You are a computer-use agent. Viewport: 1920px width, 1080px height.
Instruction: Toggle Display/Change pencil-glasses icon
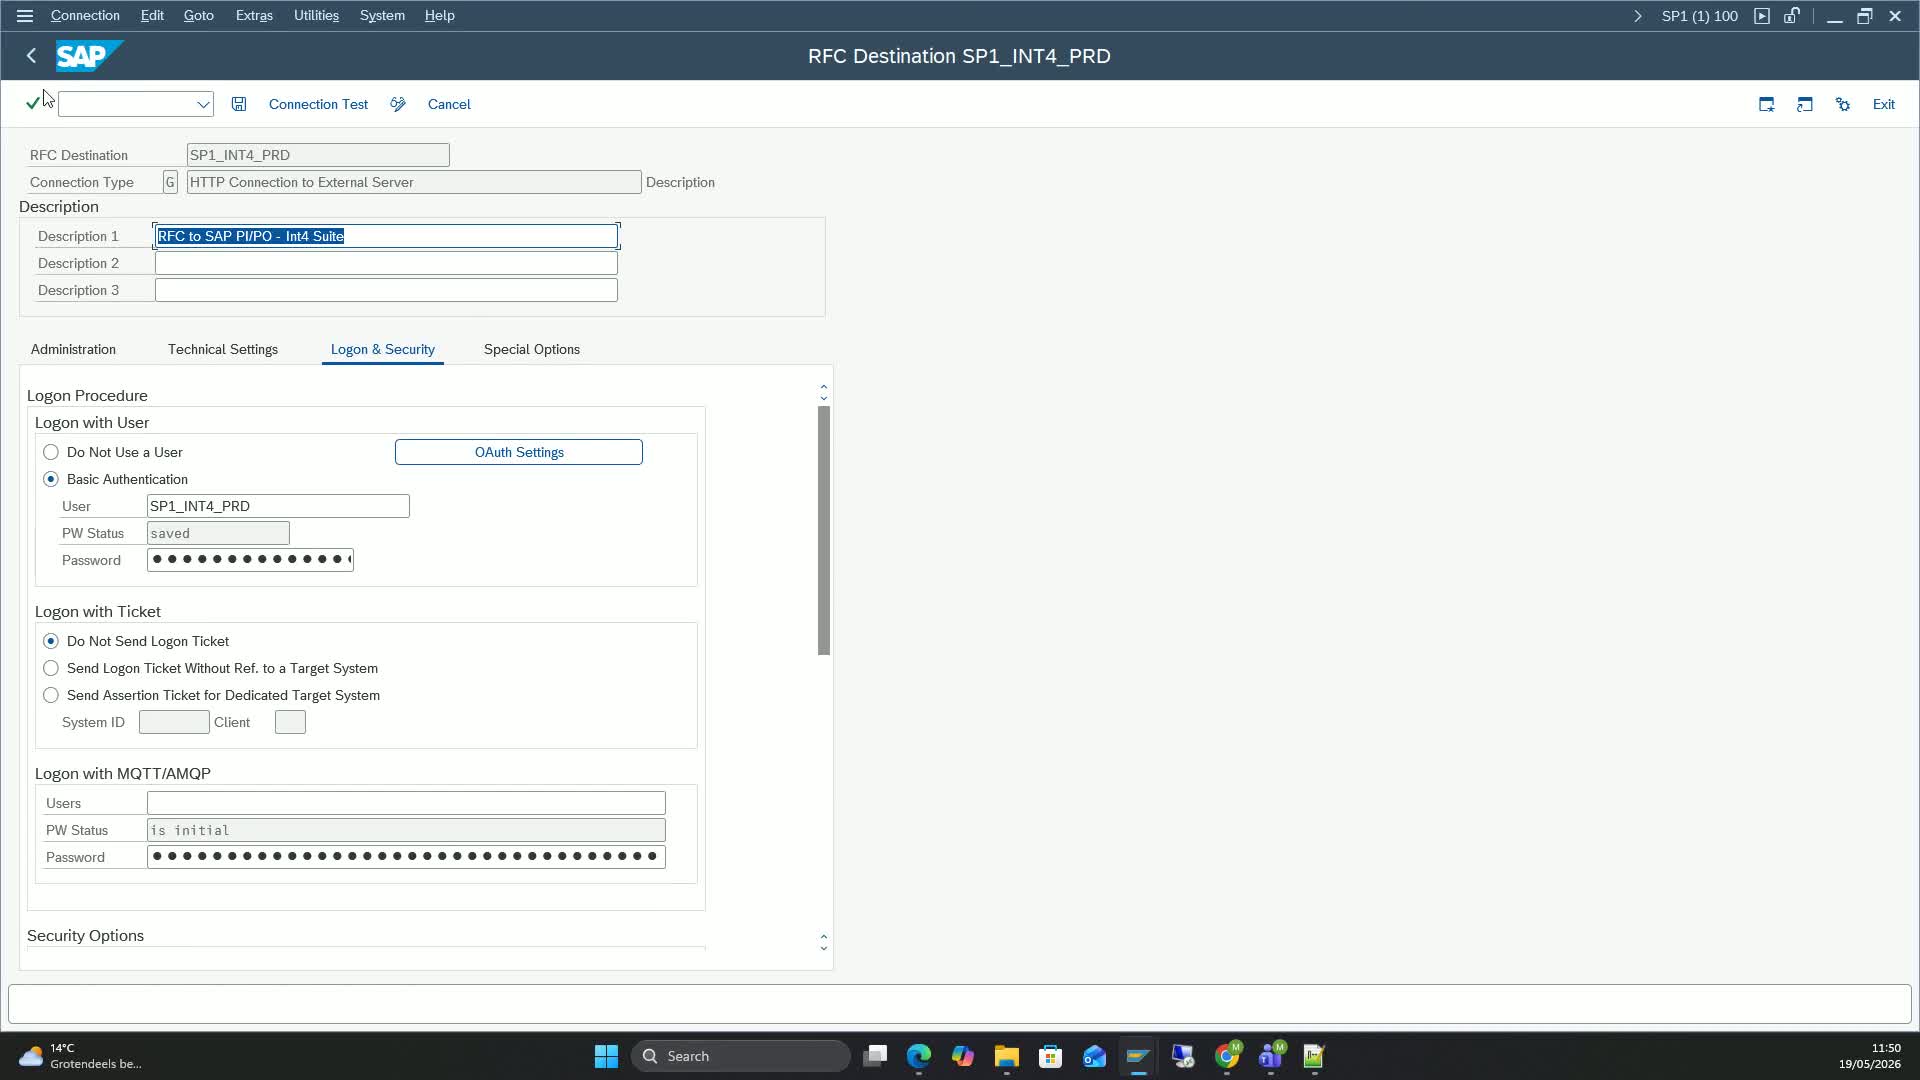point(398,104)
